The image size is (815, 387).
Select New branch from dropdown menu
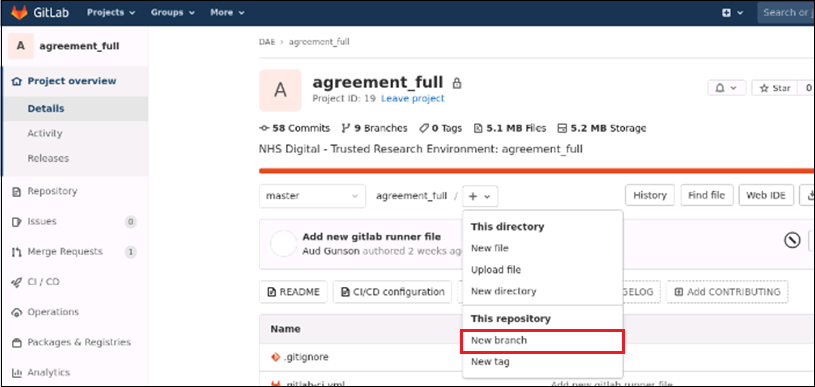click(x=542, y=341)
